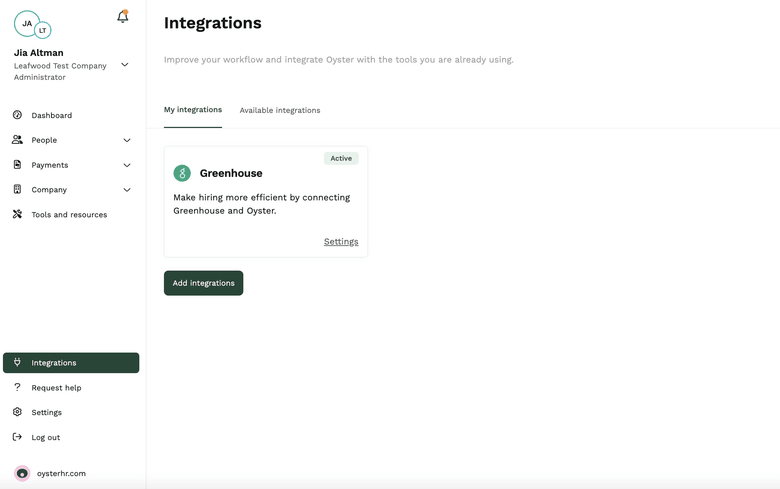
Task: Expand the Payments menu chevron
Action: click(127, 165)
